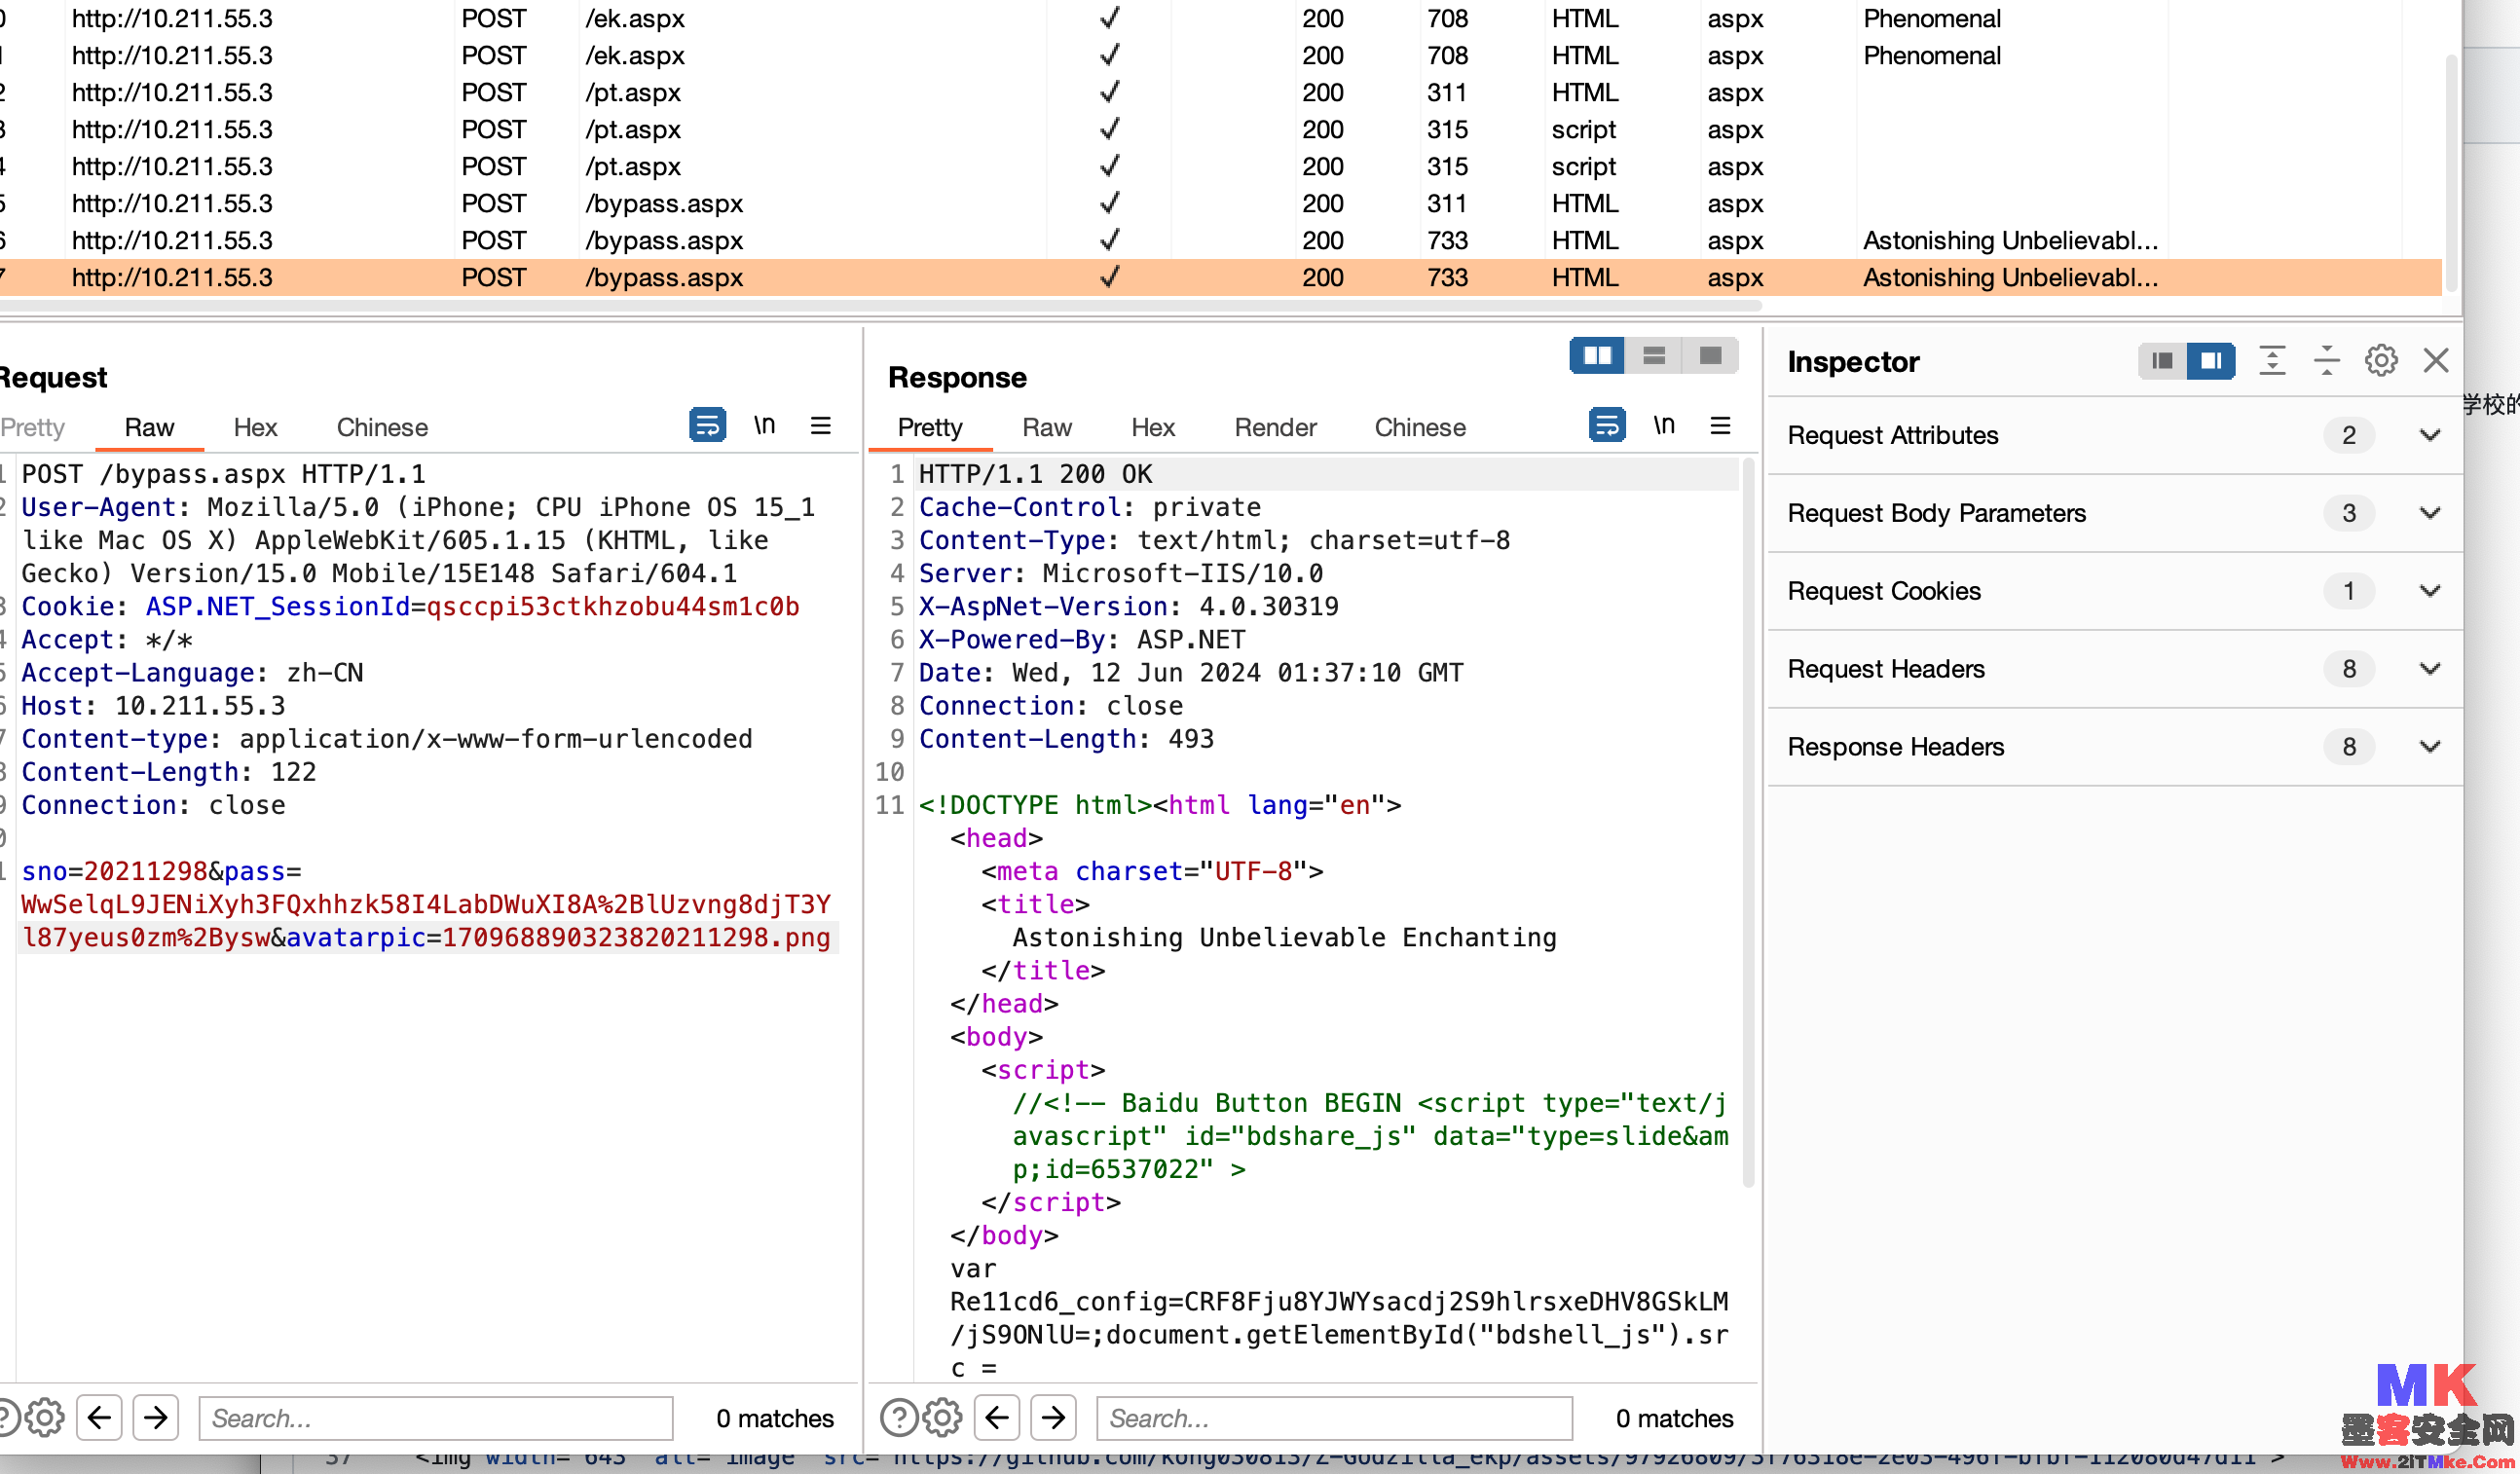Open Response search help icon
The width and height of the screenshot is (2520, 1474).
coord(899,1417)
